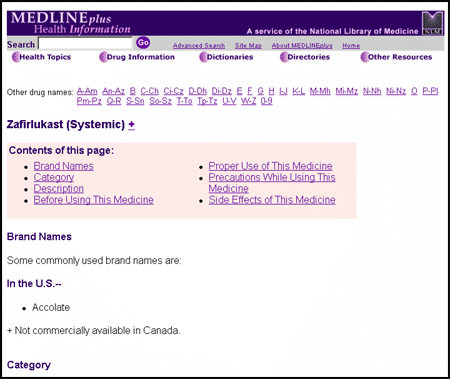
Task: Go to About MEDLINEplus link
Action: click(x=302, y=46)
